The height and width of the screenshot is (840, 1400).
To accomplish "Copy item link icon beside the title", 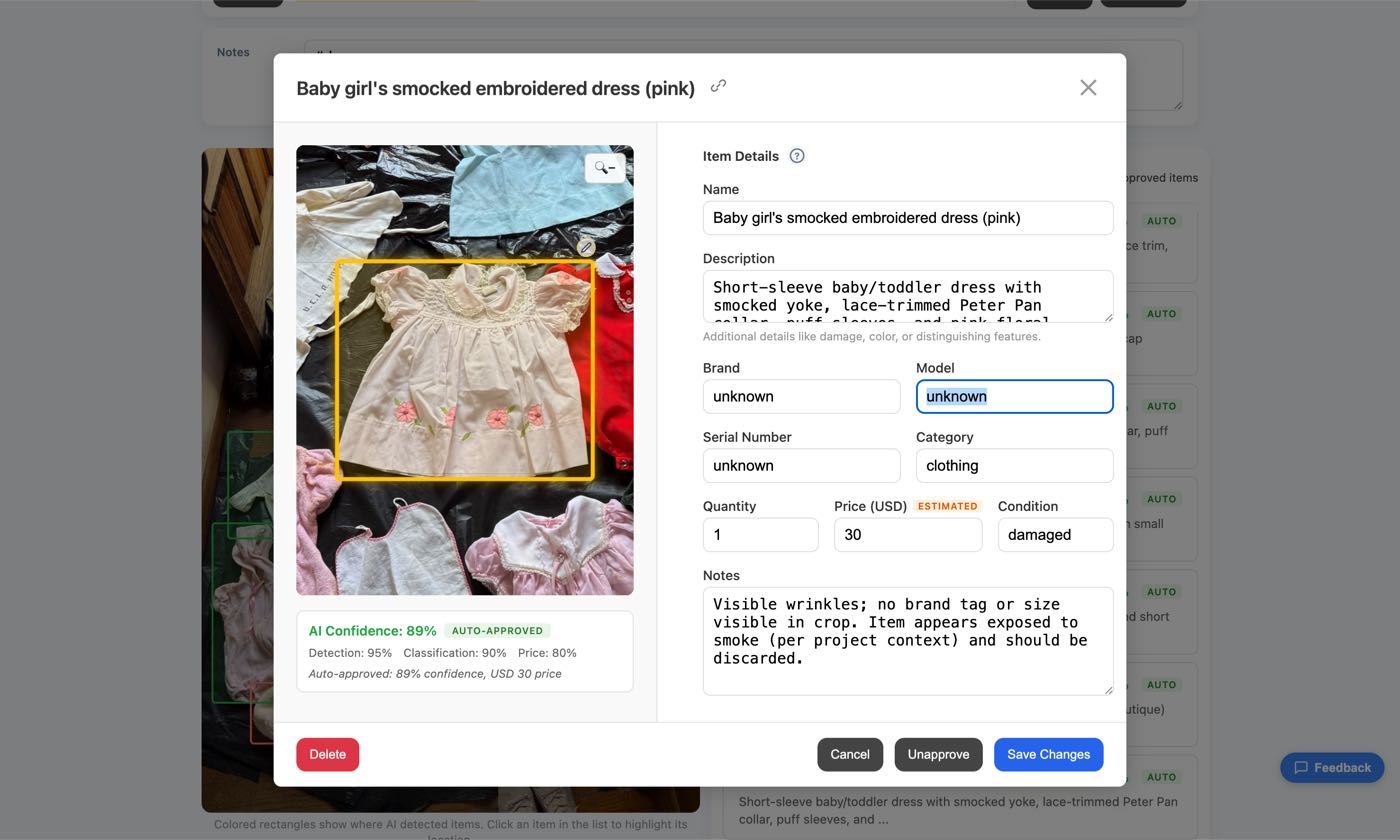I will pyautogui.click(x=718, y=86).
